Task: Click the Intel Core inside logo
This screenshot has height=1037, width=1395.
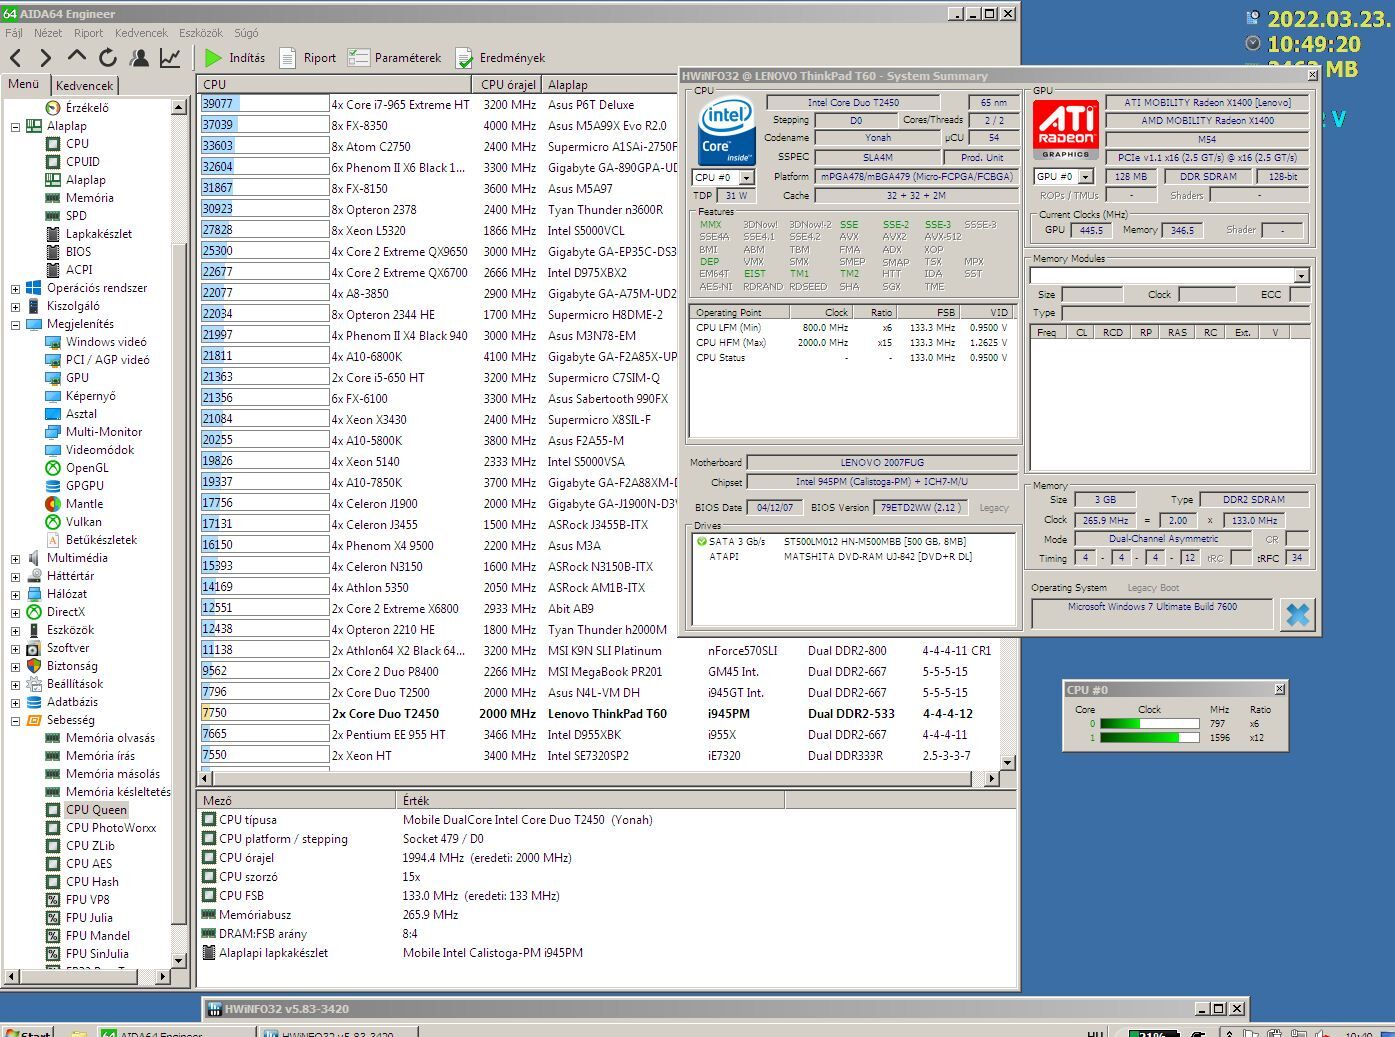Action: pyautogui.click(x=726, y=131)
